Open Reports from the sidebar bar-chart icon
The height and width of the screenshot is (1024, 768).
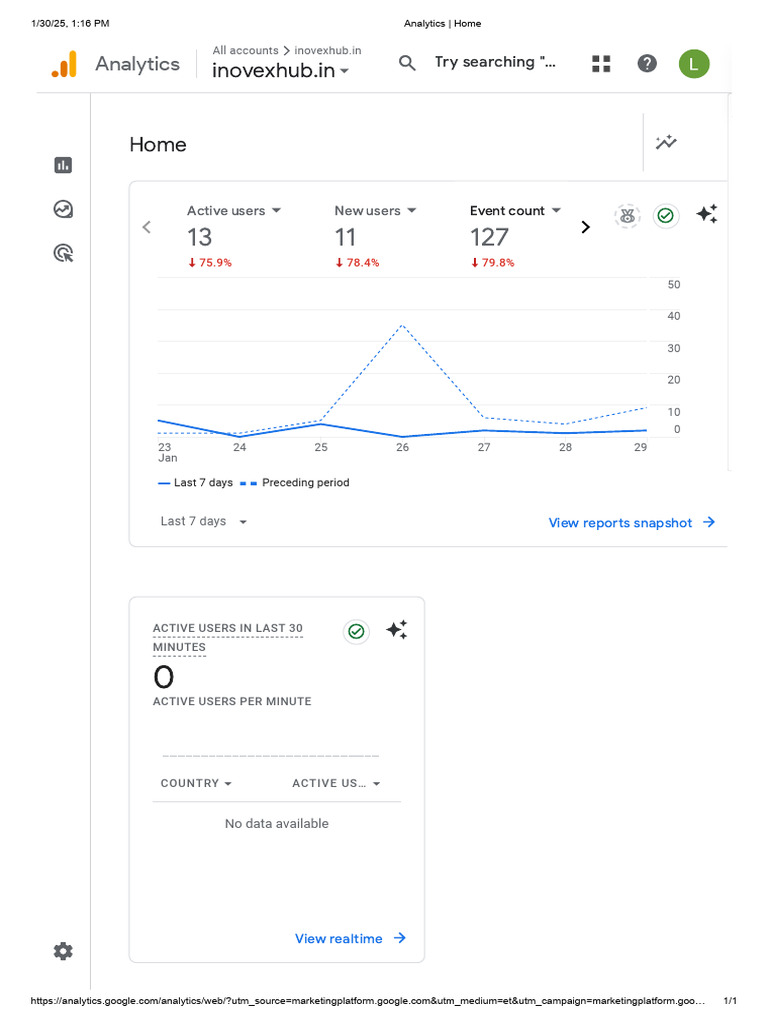(63, 165)
